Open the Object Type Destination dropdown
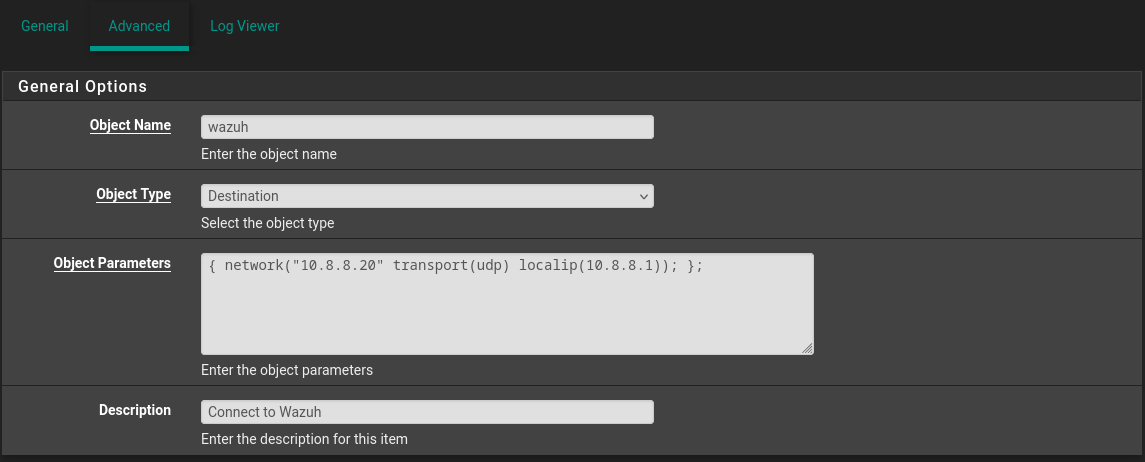 coord(427,196)
